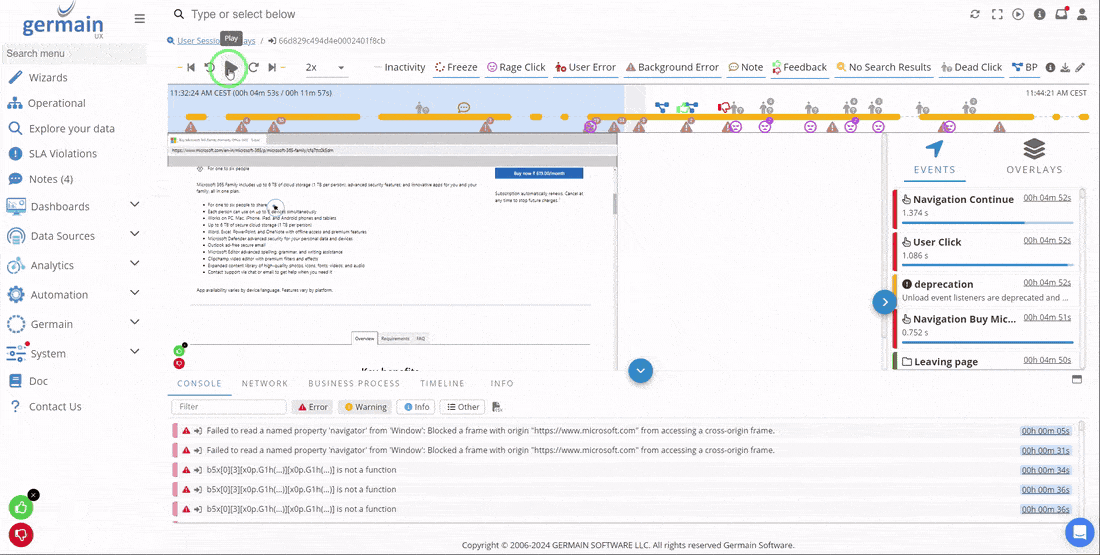The height and width of the screenshot is (555, 1100).
Task: Click the Germain UX logo
Action: click(62, 21)
